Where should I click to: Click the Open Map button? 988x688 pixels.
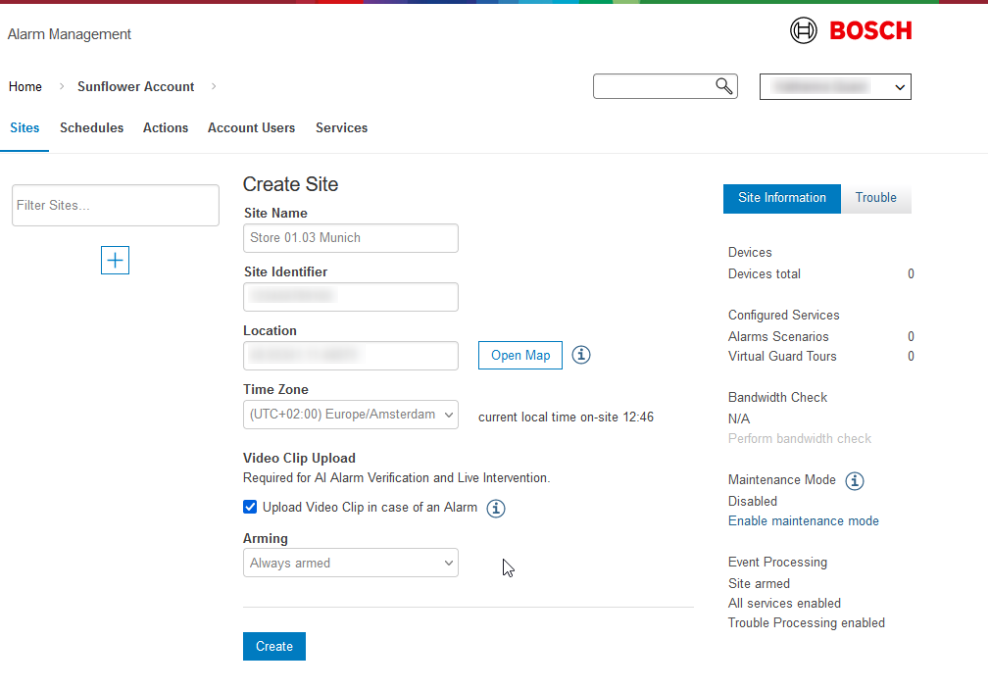(x=520, y=355)
